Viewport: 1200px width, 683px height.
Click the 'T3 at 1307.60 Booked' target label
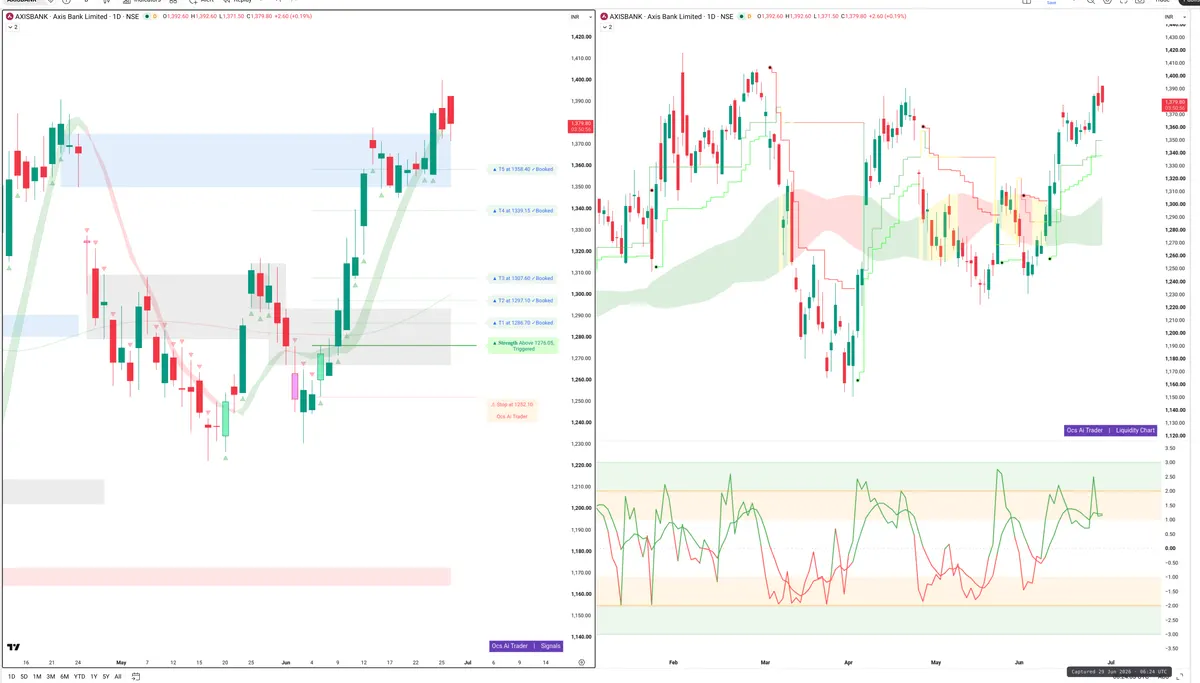click(x=521, y=278)
